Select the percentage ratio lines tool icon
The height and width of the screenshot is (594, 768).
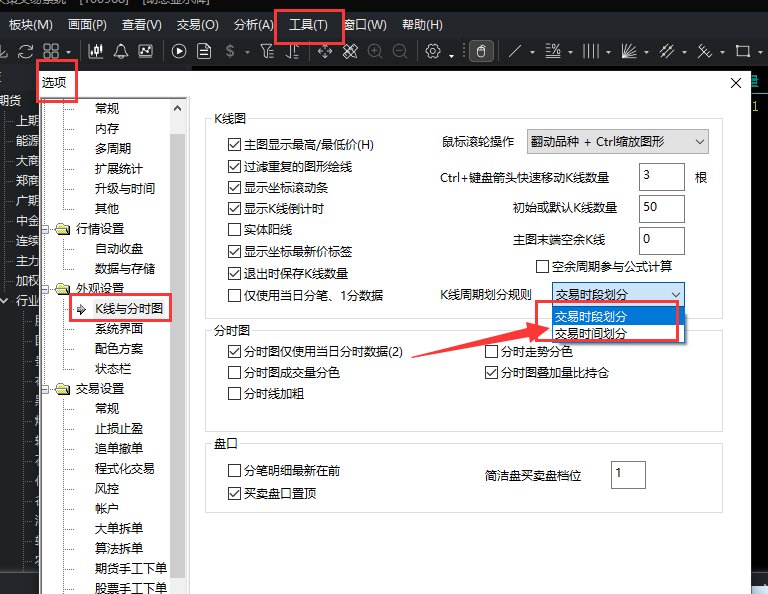[553, 51]
